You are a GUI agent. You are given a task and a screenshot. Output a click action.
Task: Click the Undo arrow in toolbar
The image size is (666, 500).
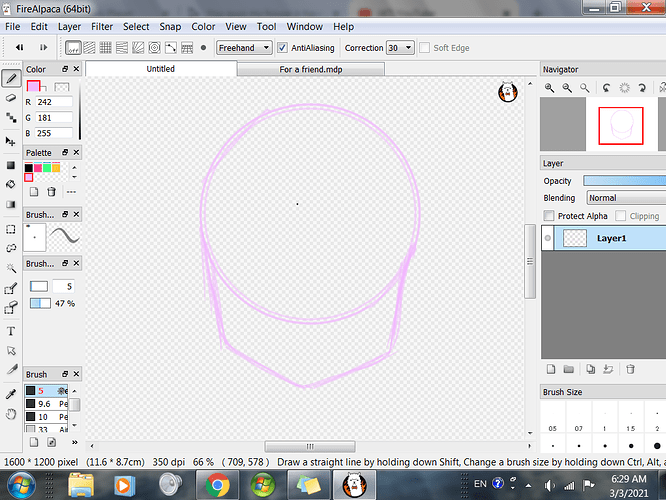(x=20, y=48)
